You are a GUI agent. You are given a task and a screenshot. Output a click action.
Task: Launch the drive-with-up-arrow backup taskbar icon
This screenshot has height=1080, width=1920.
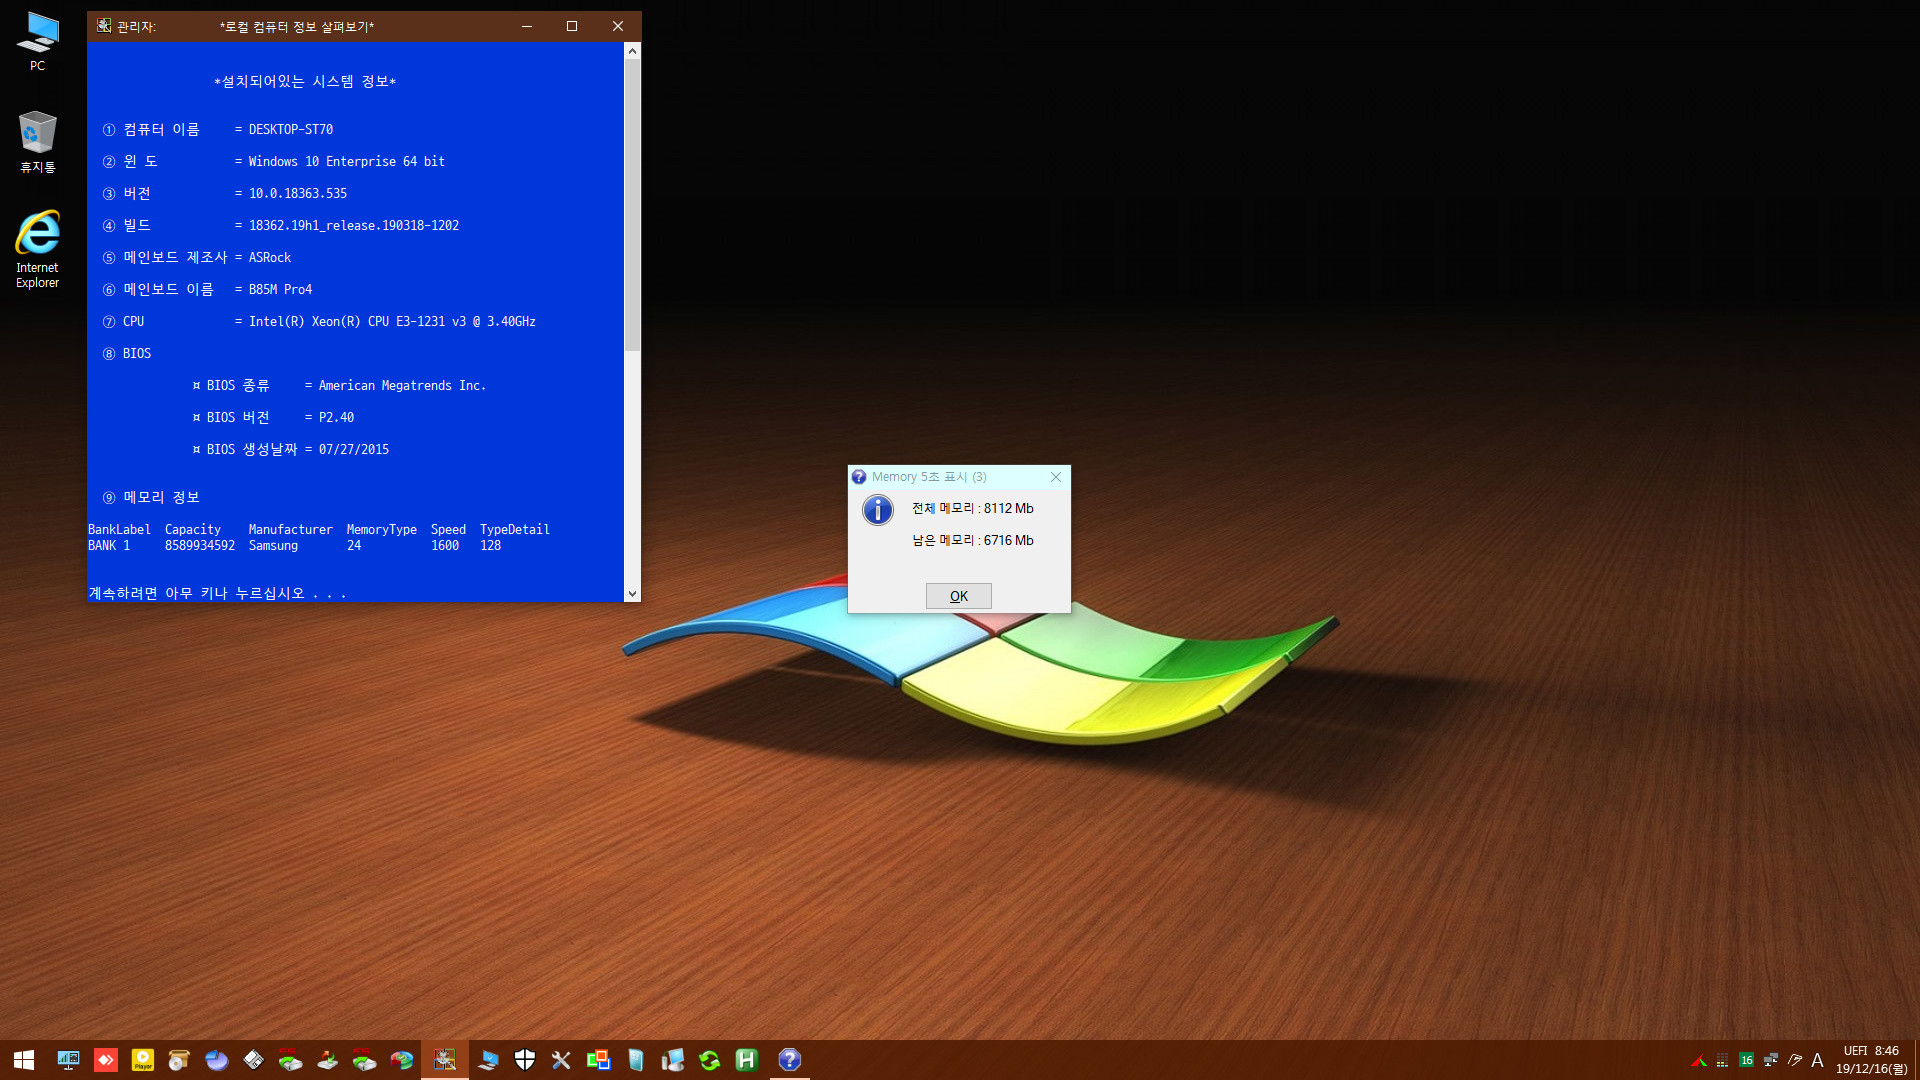coord(327,1060)
